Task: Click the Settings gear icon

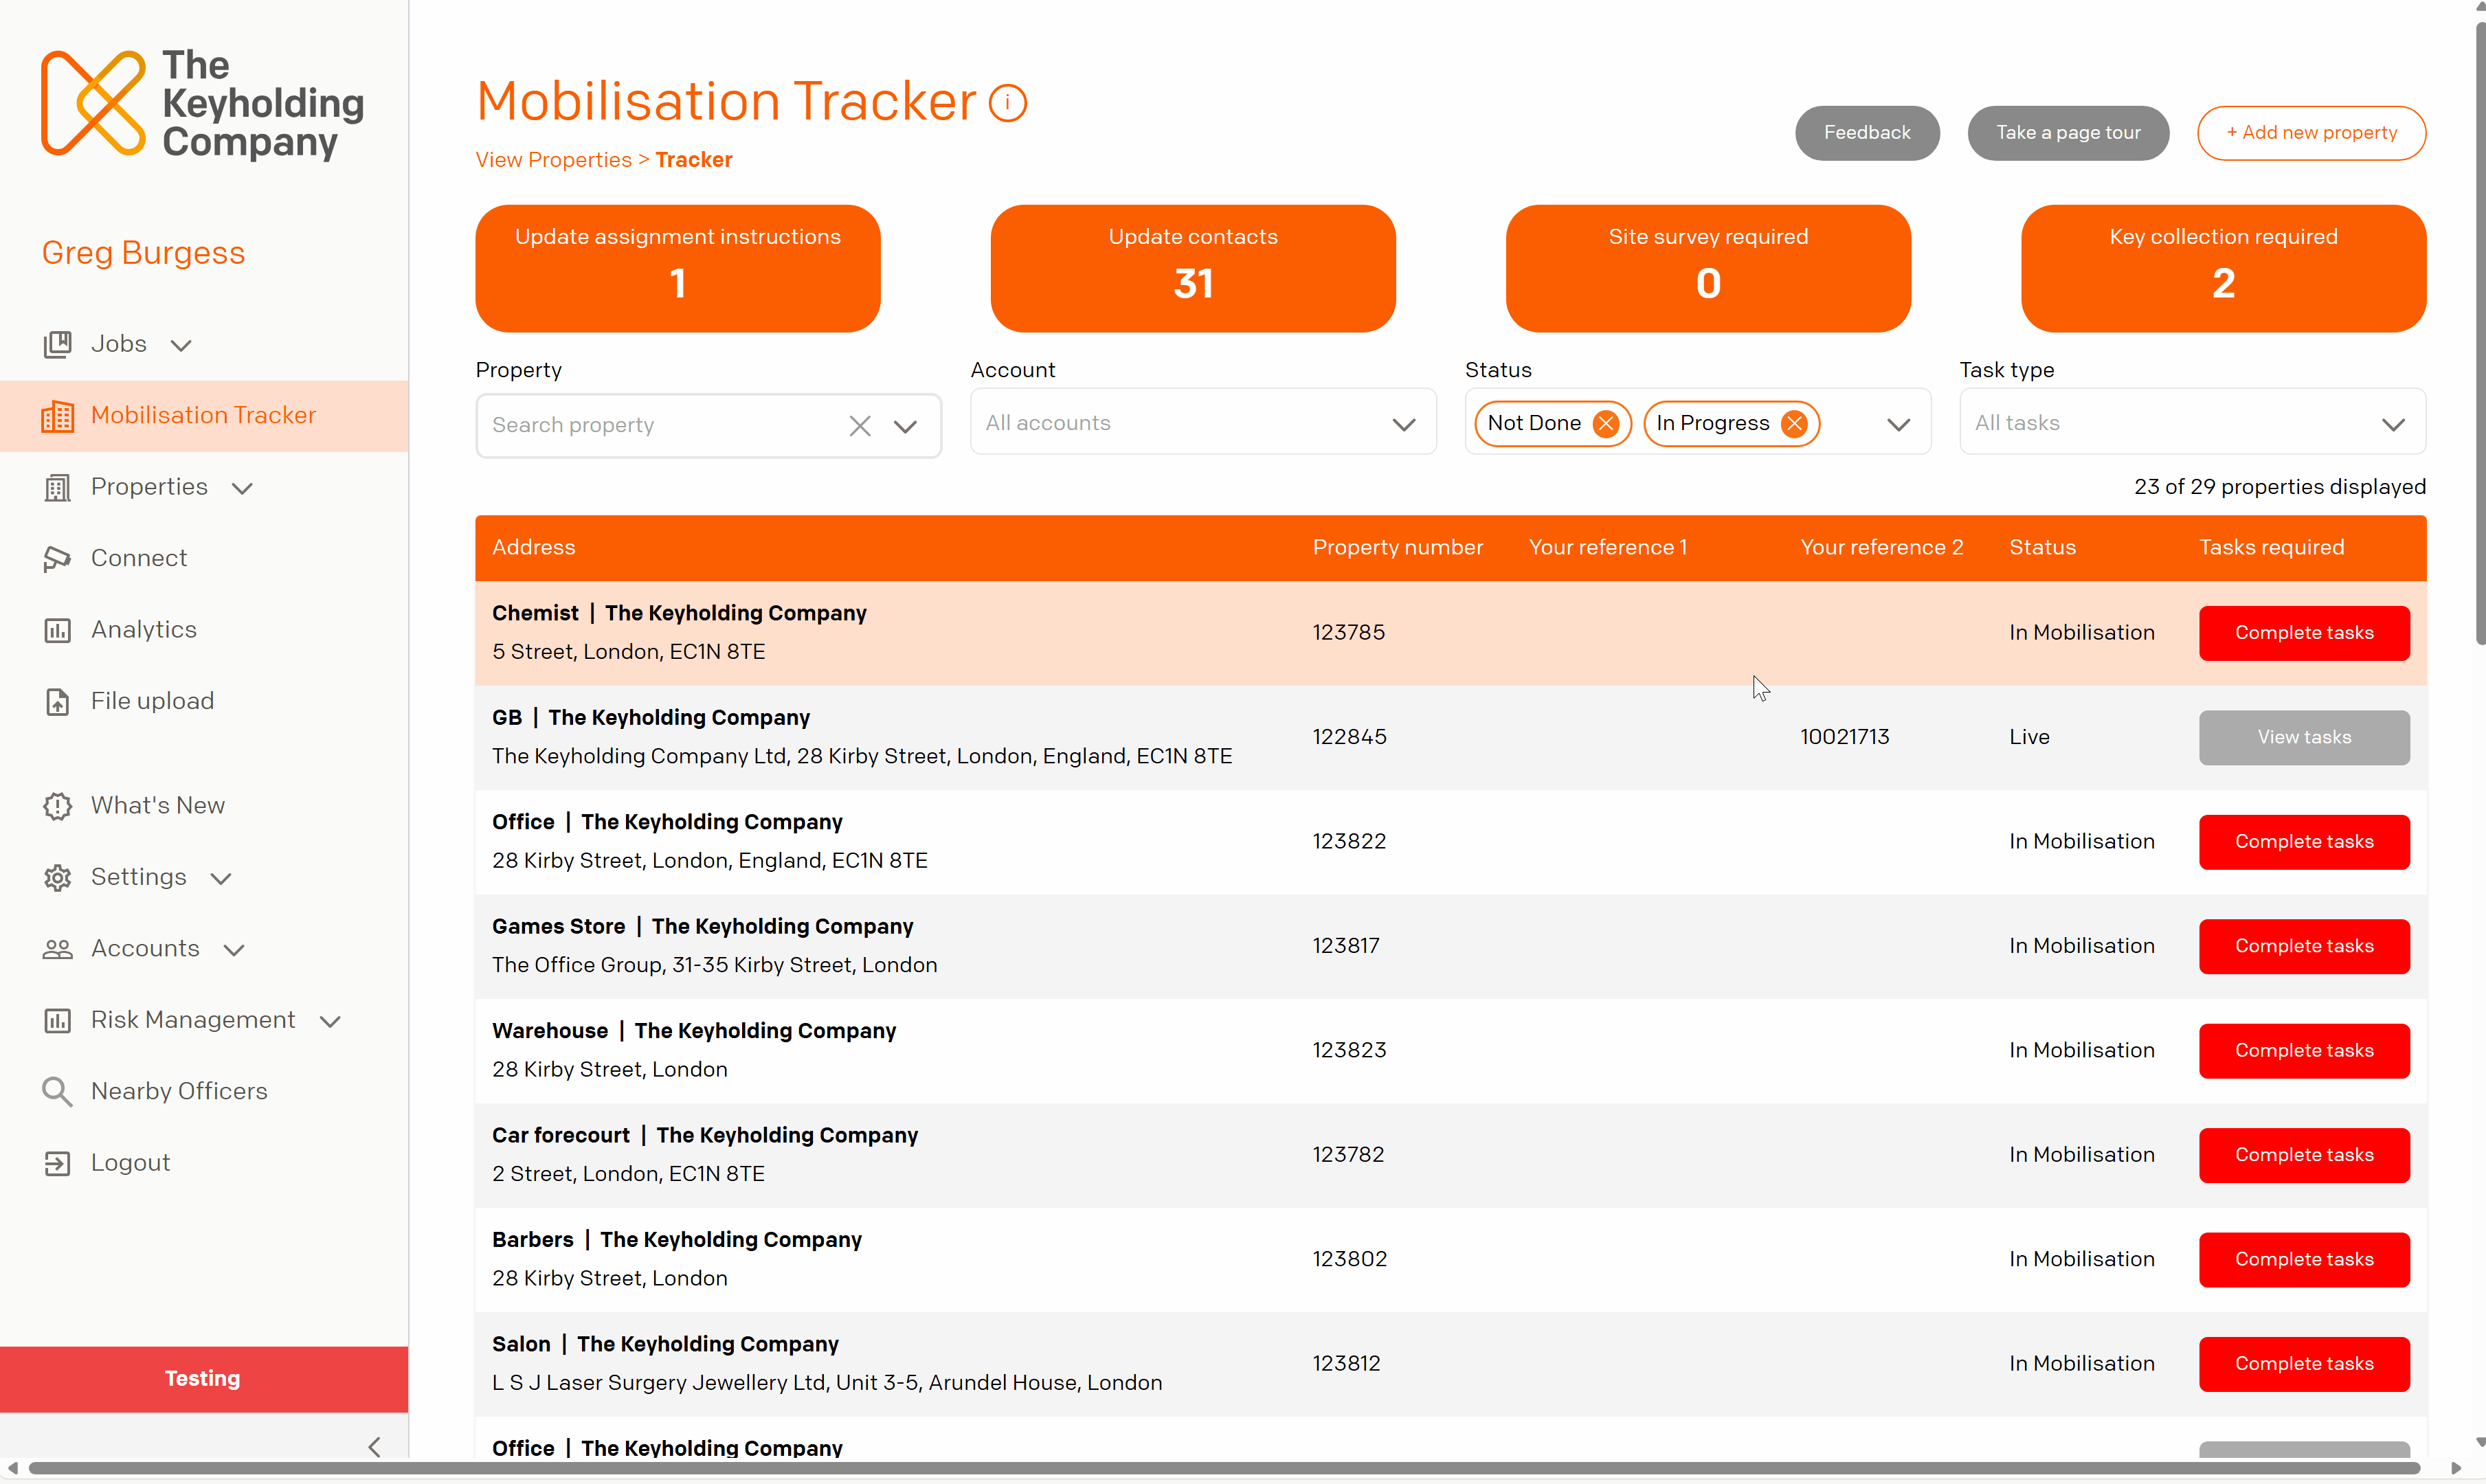Action: coord(57,878)
